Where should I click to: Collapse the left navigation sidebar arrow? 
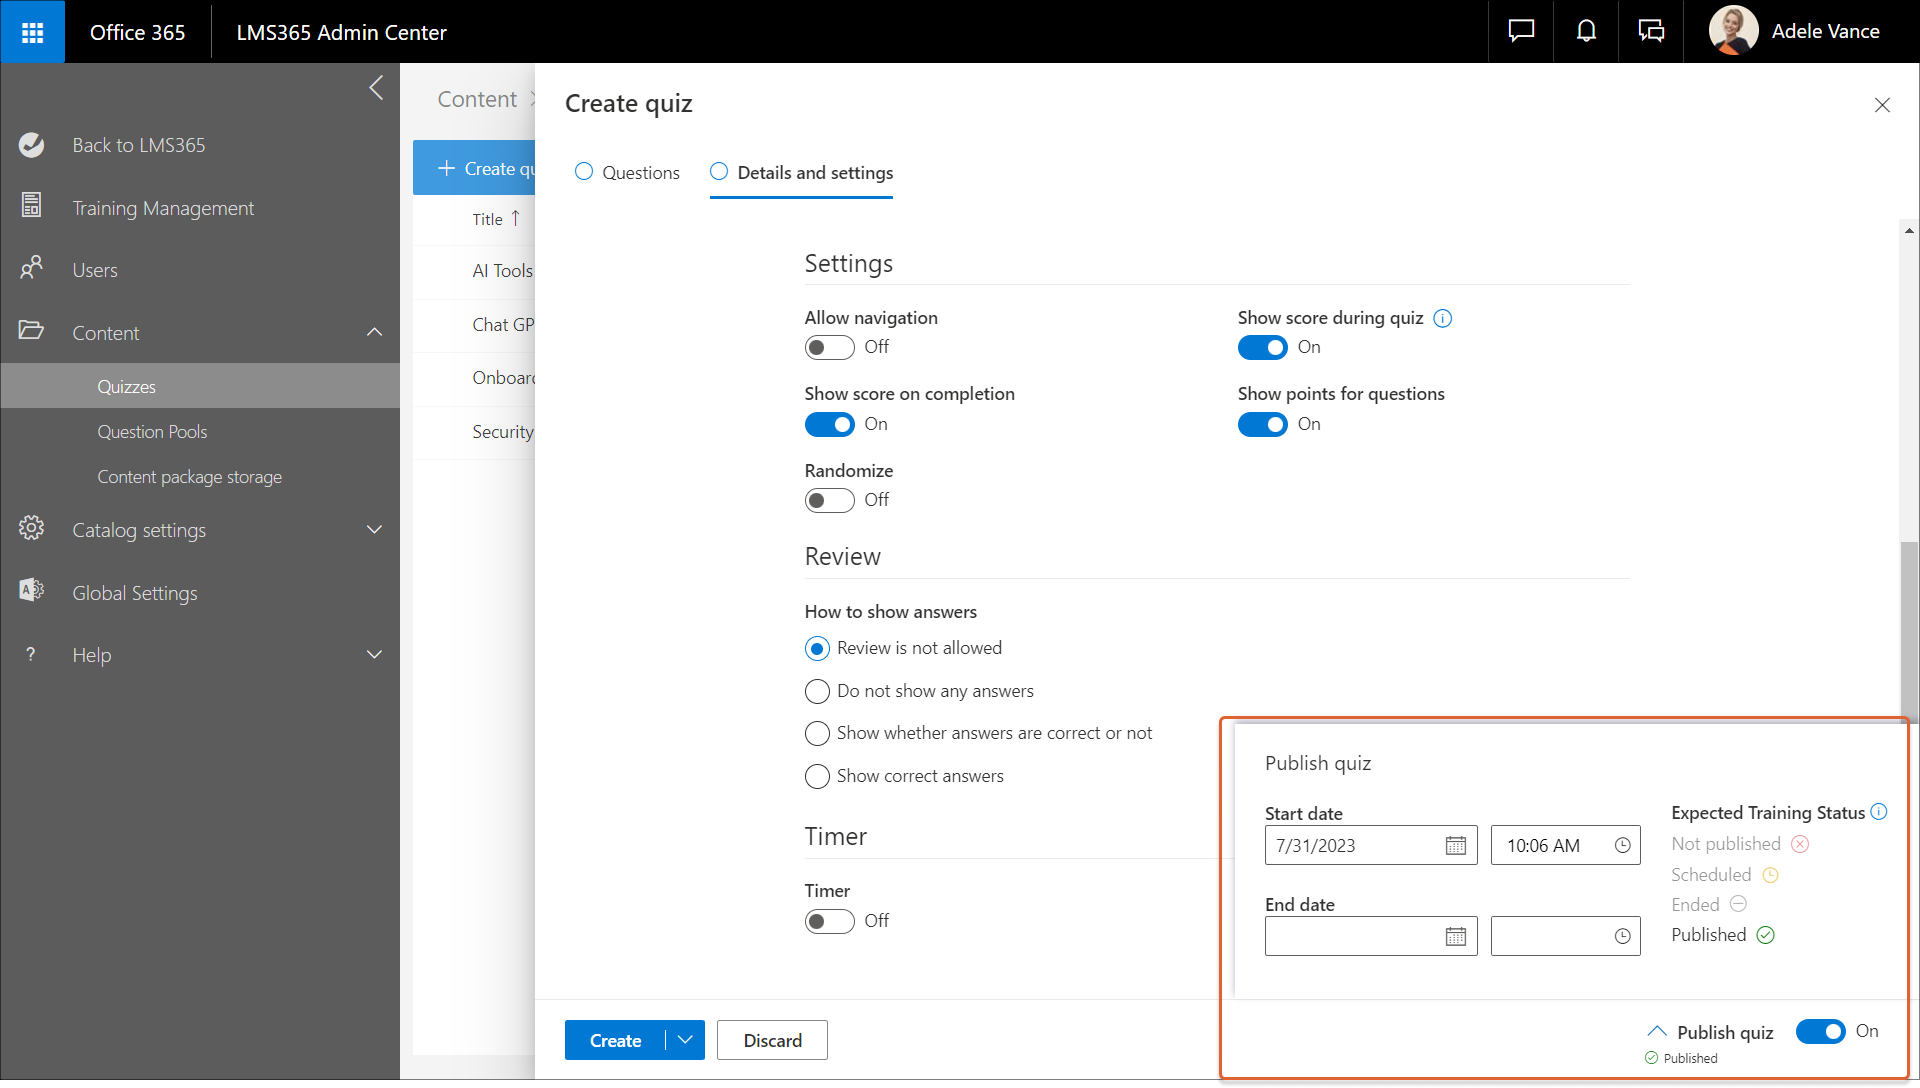pos(376,88)
